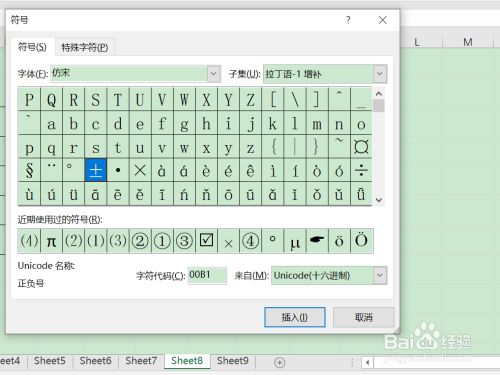Select the letter é with acute

point(228,170)
